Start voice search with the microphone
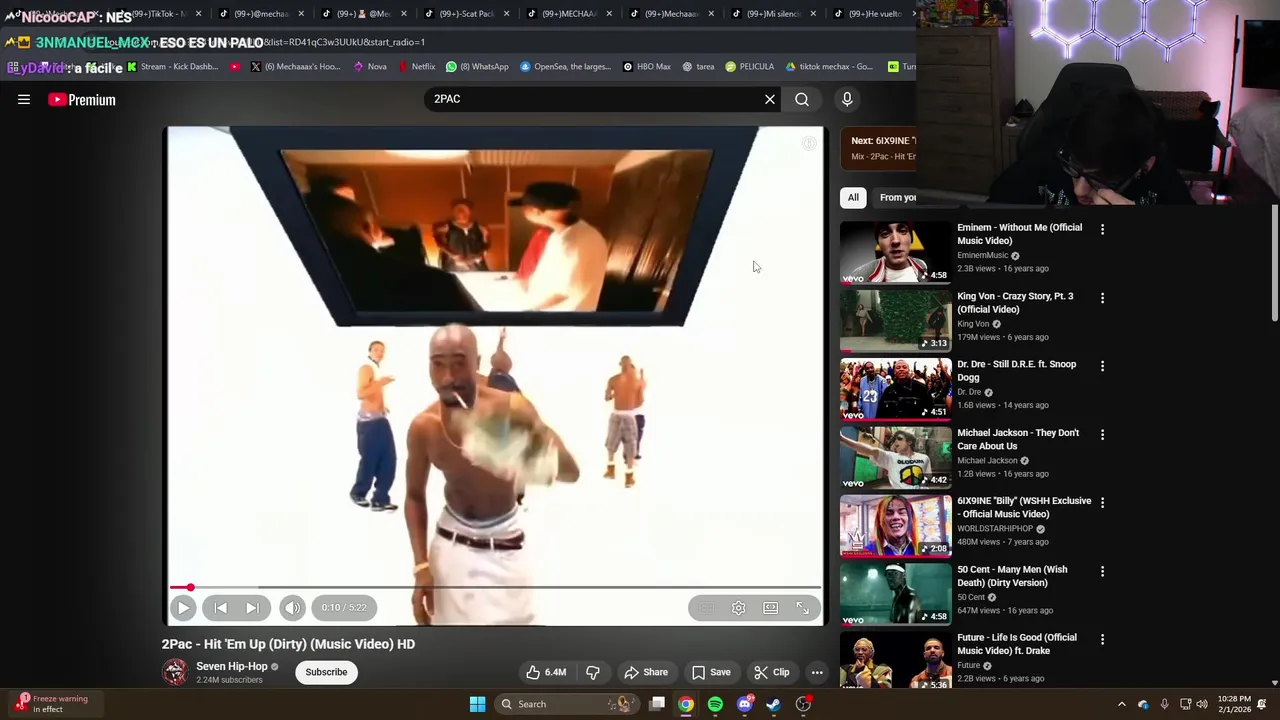This screenshot has height=720, width=1280. [847, 99]
